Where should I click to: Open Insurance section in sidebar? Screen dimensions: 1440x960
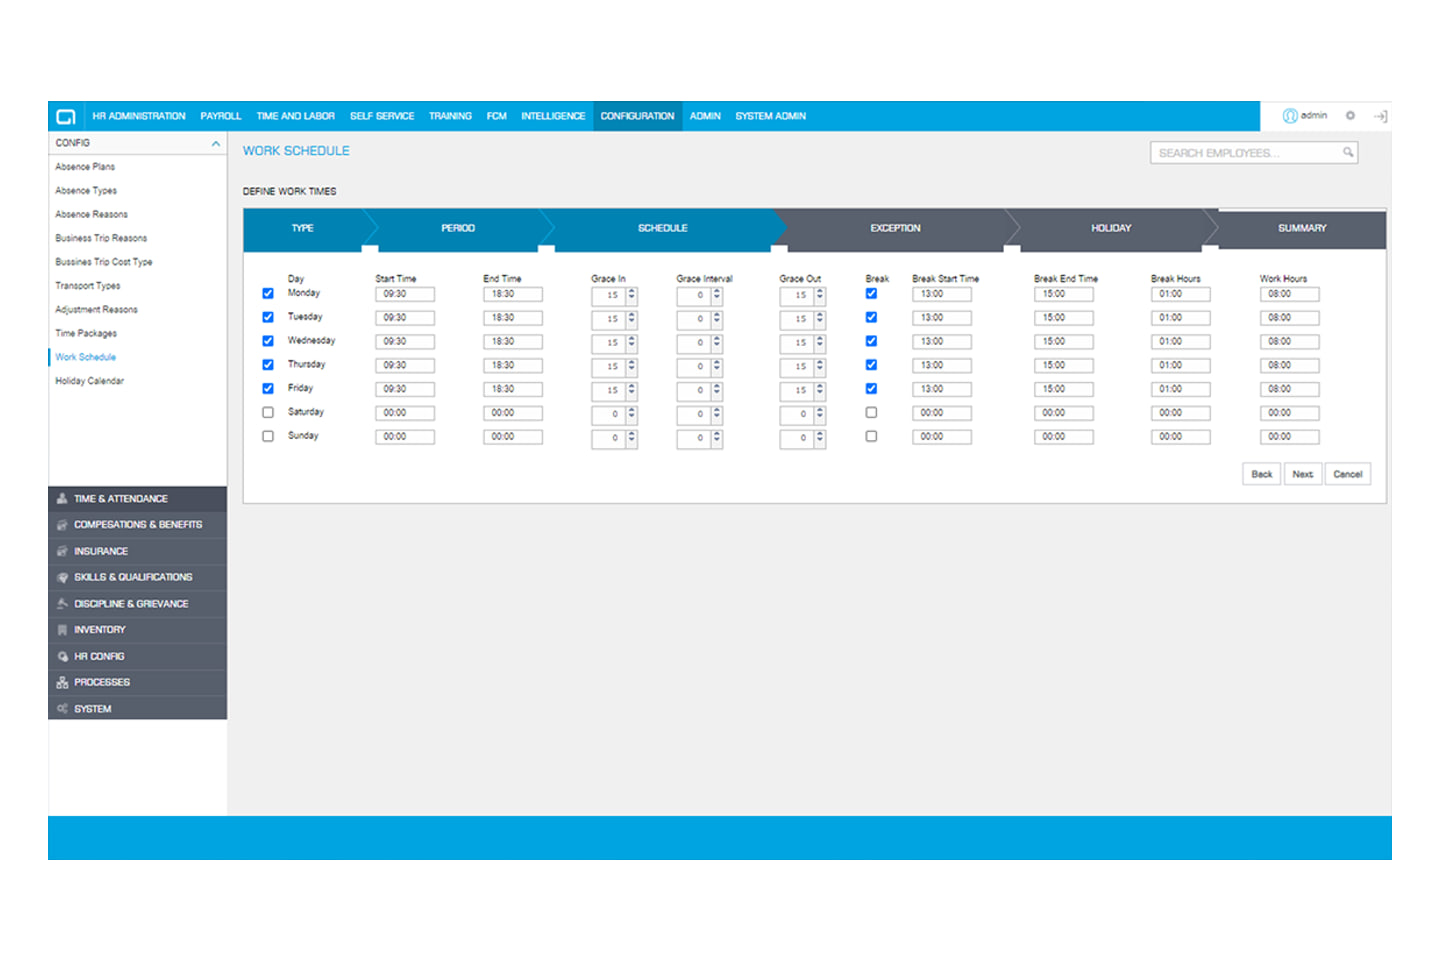(x=137, y=551)
